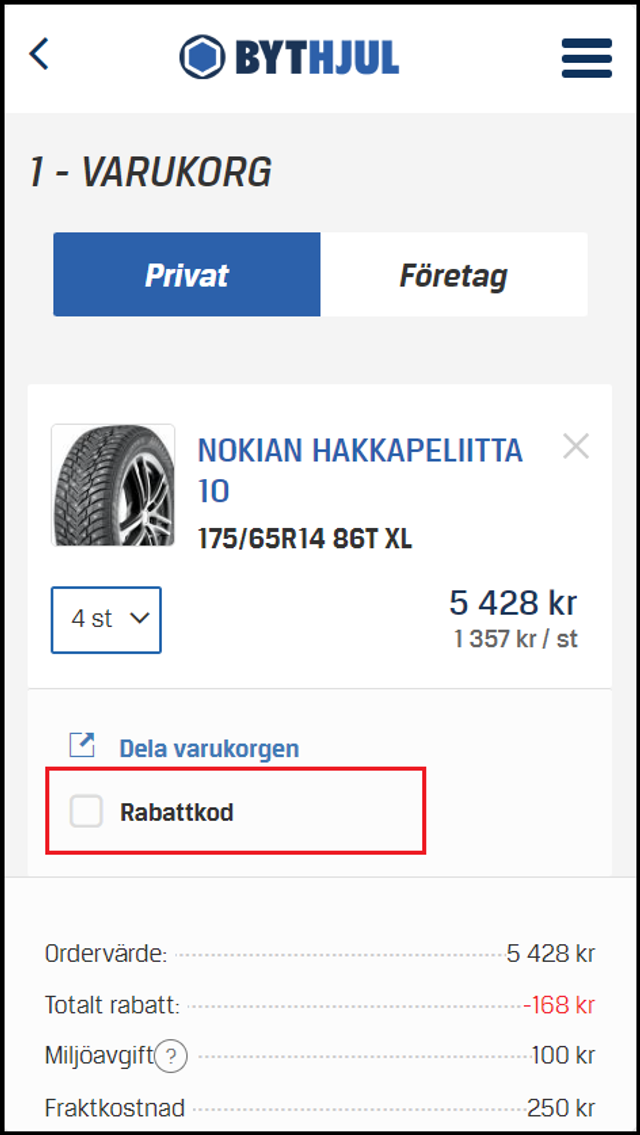Click the 1 357 kr / st unit price
Viewport: 640px width, 1135px height.
tap(515, 639)
